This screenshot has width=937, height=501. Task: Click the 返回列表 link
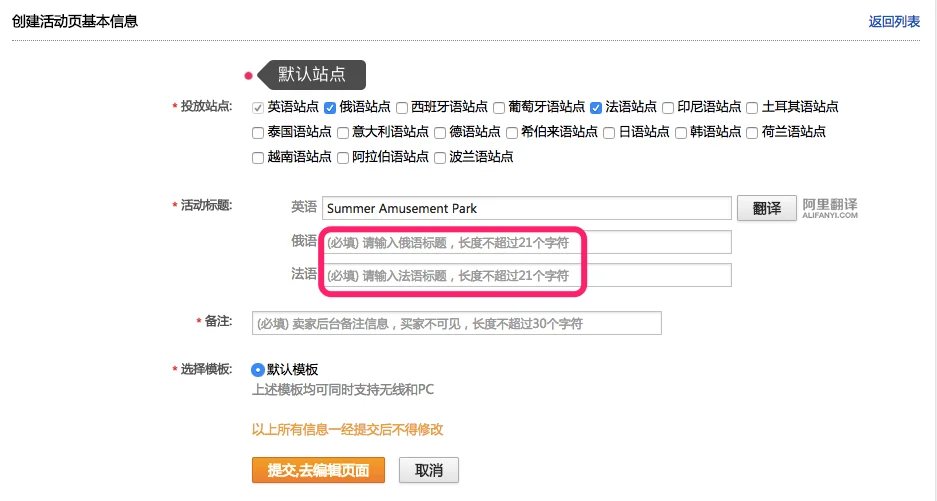coord(894,22)
